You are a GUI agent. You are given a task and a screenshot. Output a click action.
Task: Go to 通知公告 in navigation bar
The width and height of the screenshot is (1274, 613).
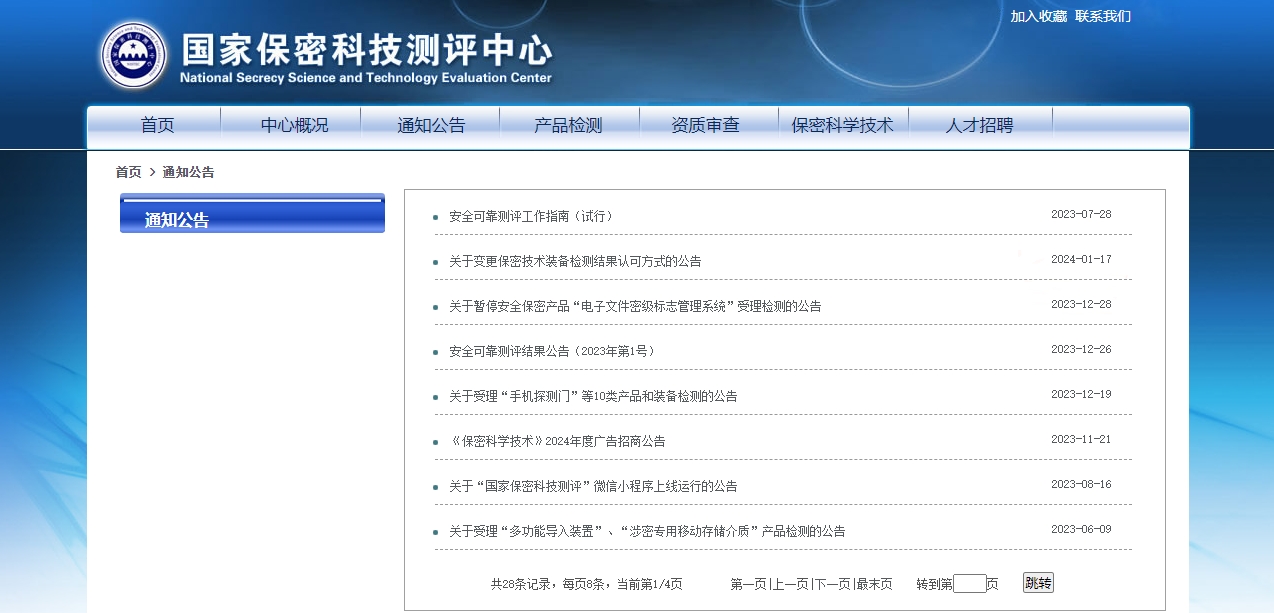(x=431, y=126)
